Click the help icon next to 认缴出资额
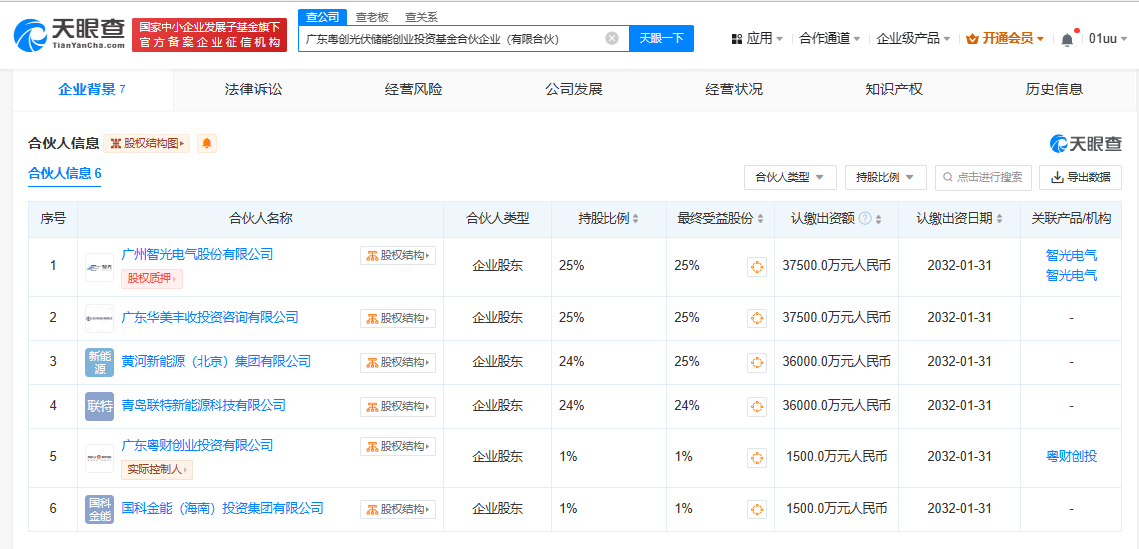Image resolution: width=1139 pixels, height=549 pixels. pos(864,219)
